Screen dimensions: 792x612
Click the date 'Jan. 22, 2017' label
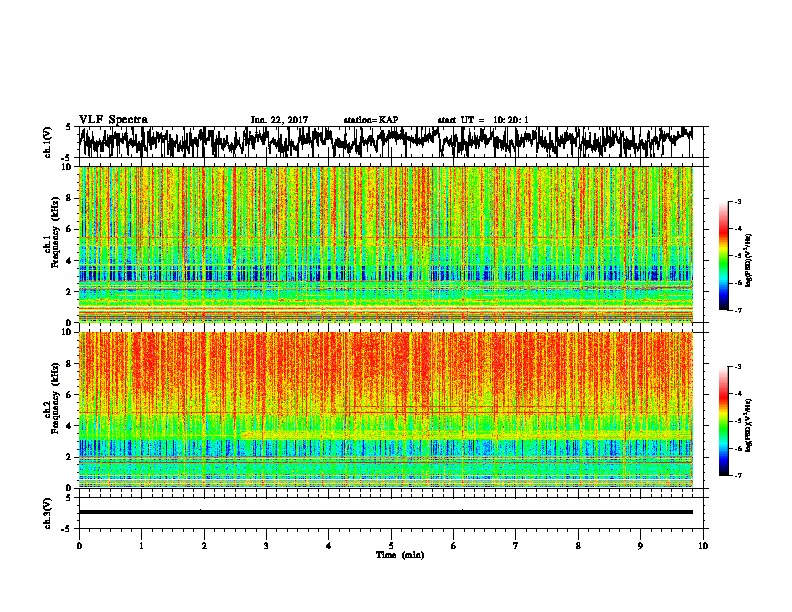pyautogui.click(x=279, y=120)
